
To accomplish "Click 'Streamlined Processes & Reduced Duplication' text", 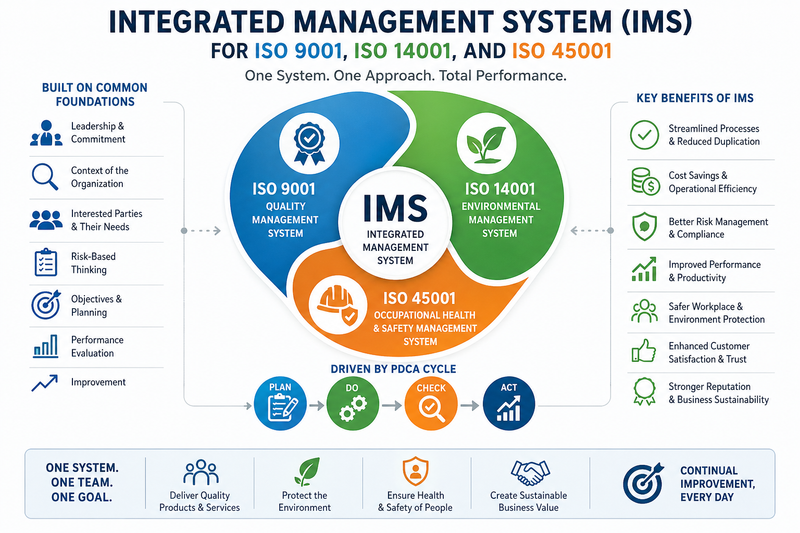I will (x=714, y=135).
